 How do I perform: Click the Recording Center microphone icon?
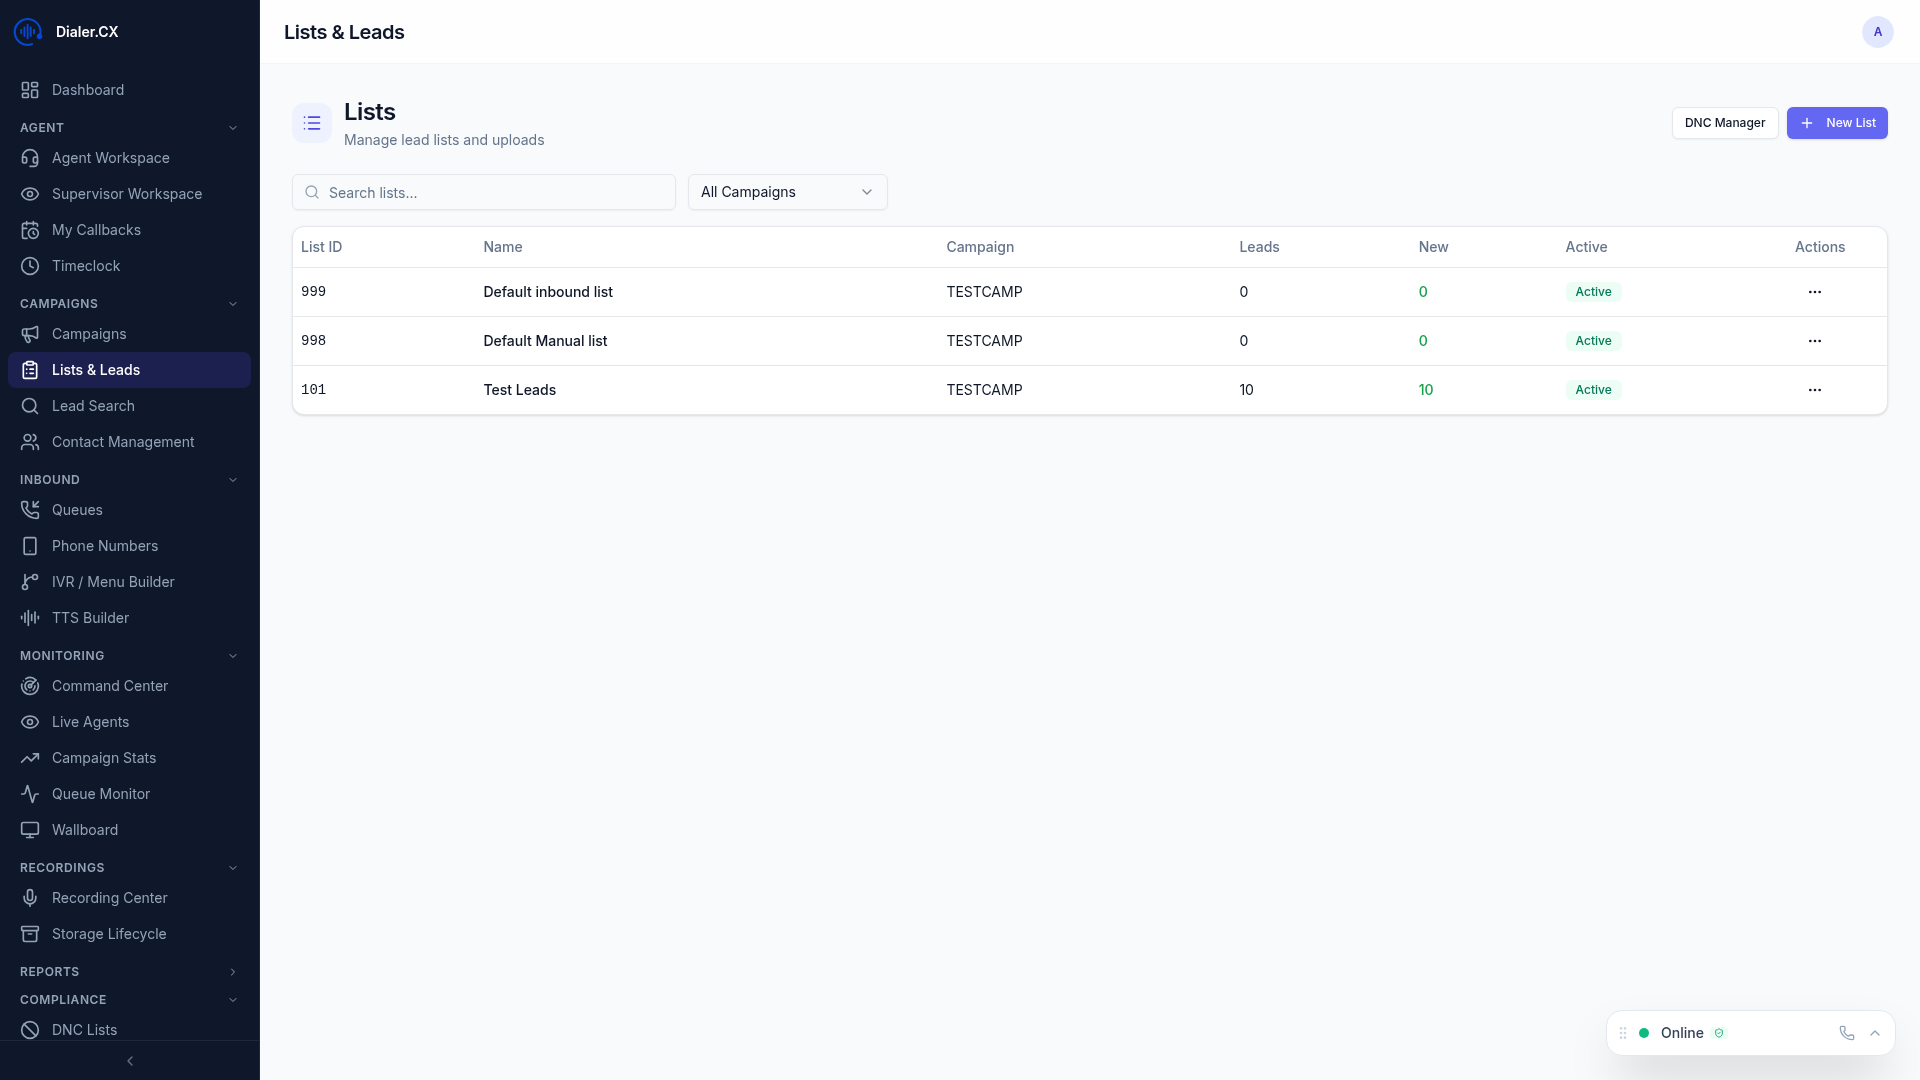tap(30, 898)
